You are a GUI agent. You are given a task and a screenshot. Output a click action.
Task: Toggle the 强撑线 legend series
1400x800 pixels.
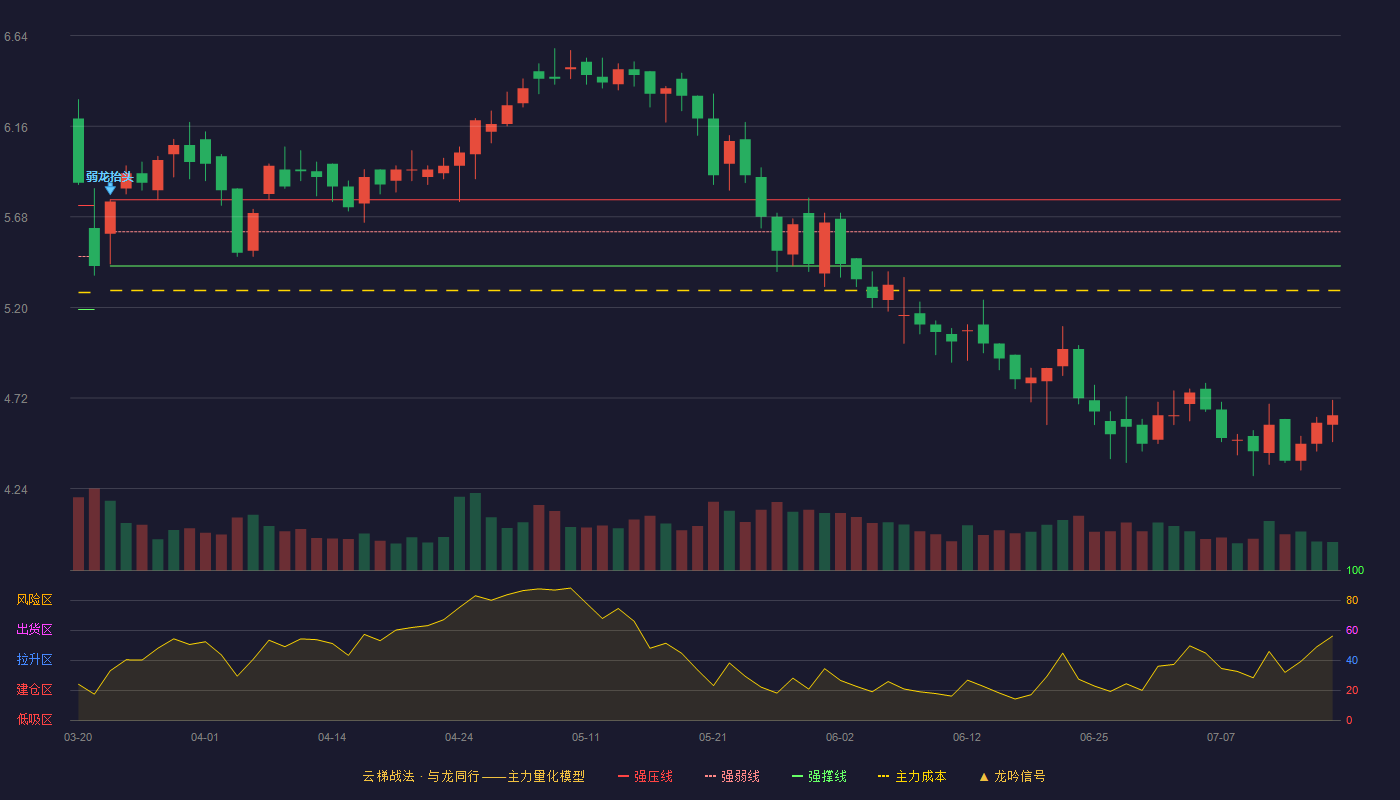click(819, 776)
